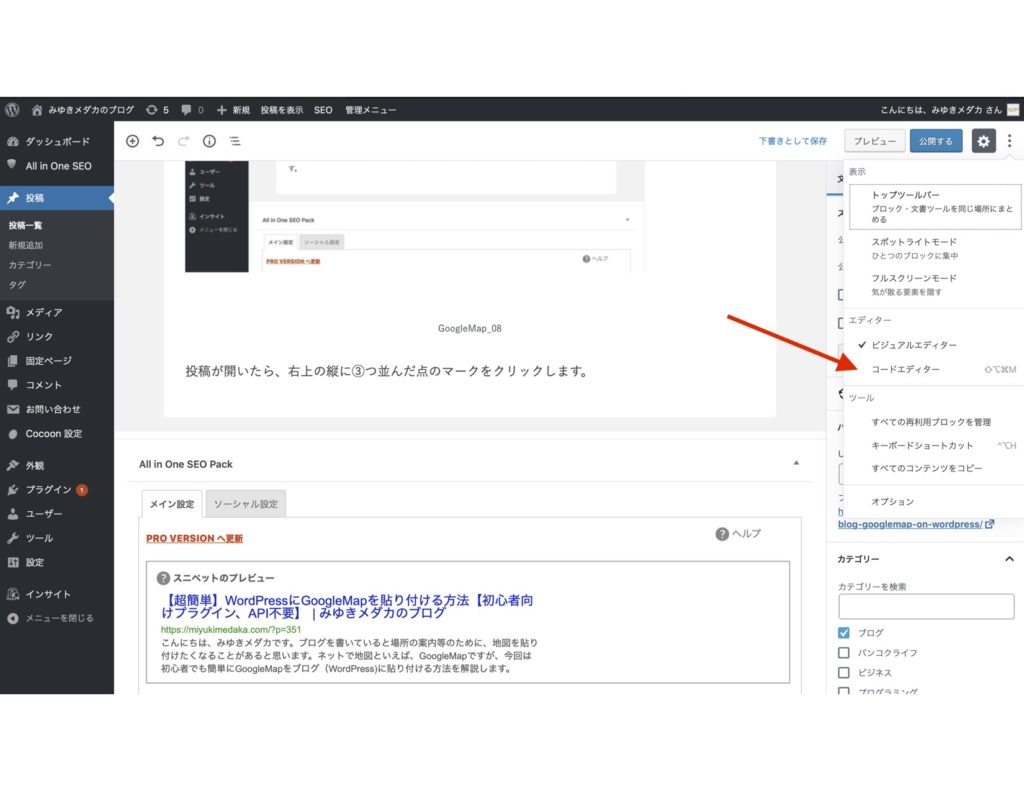Open the All in One SEO sidebar item

57,166
